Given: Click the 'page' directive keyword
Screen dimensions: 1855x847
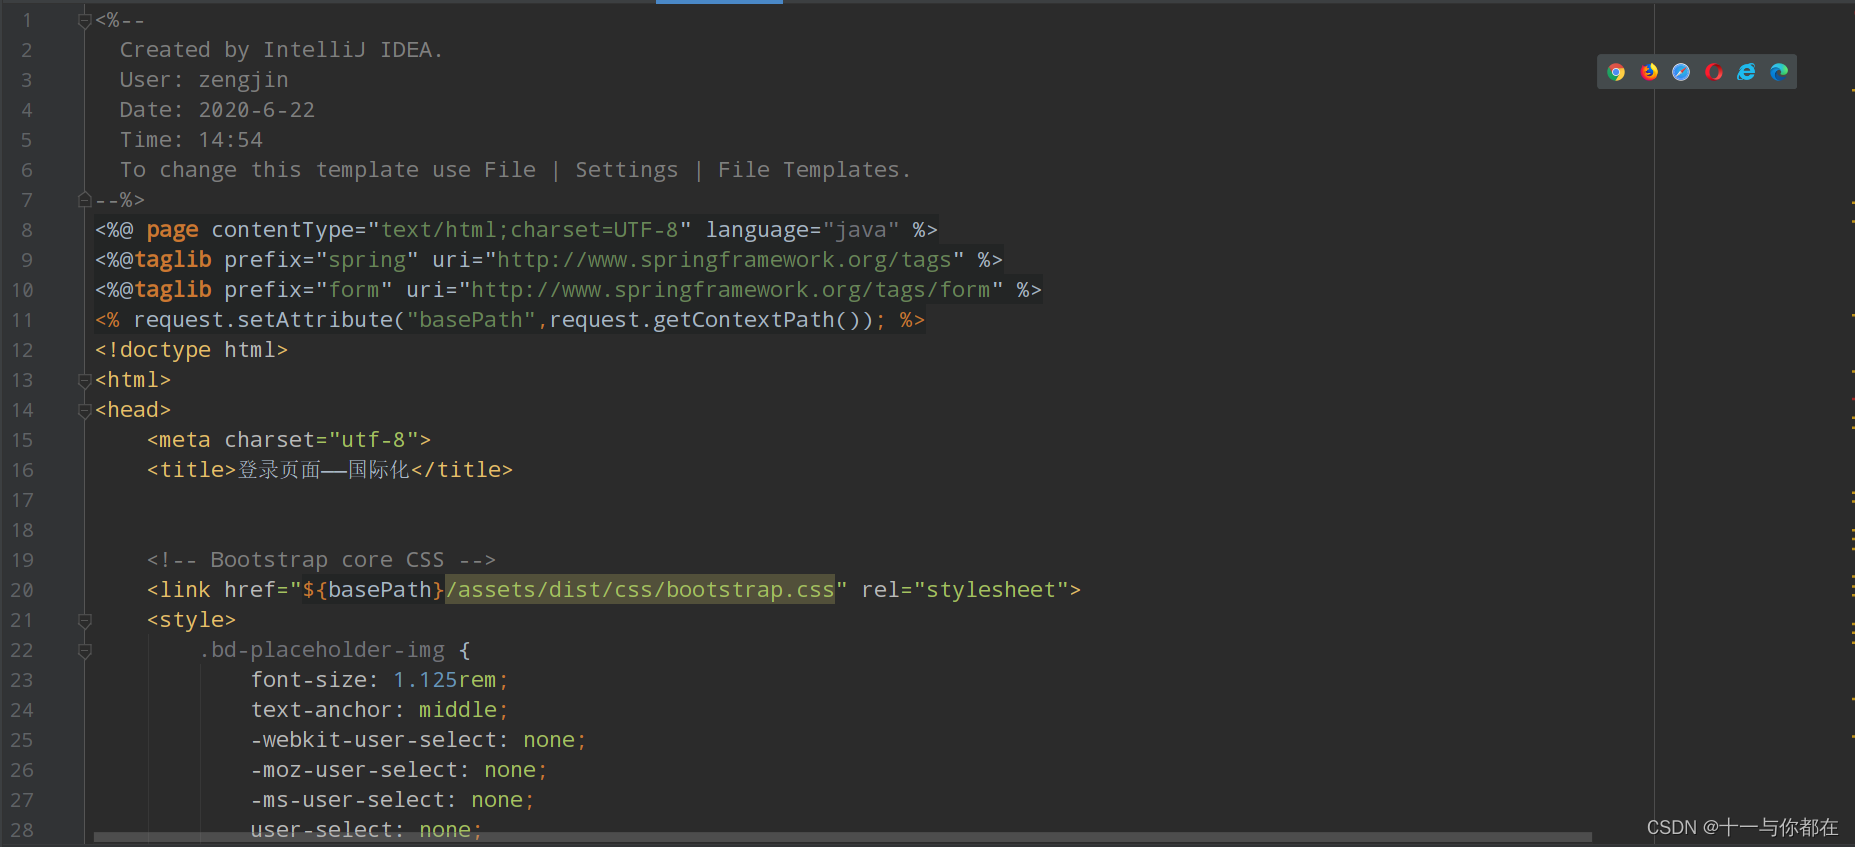Looking at the screenshot, I should [x=172, y=230].
